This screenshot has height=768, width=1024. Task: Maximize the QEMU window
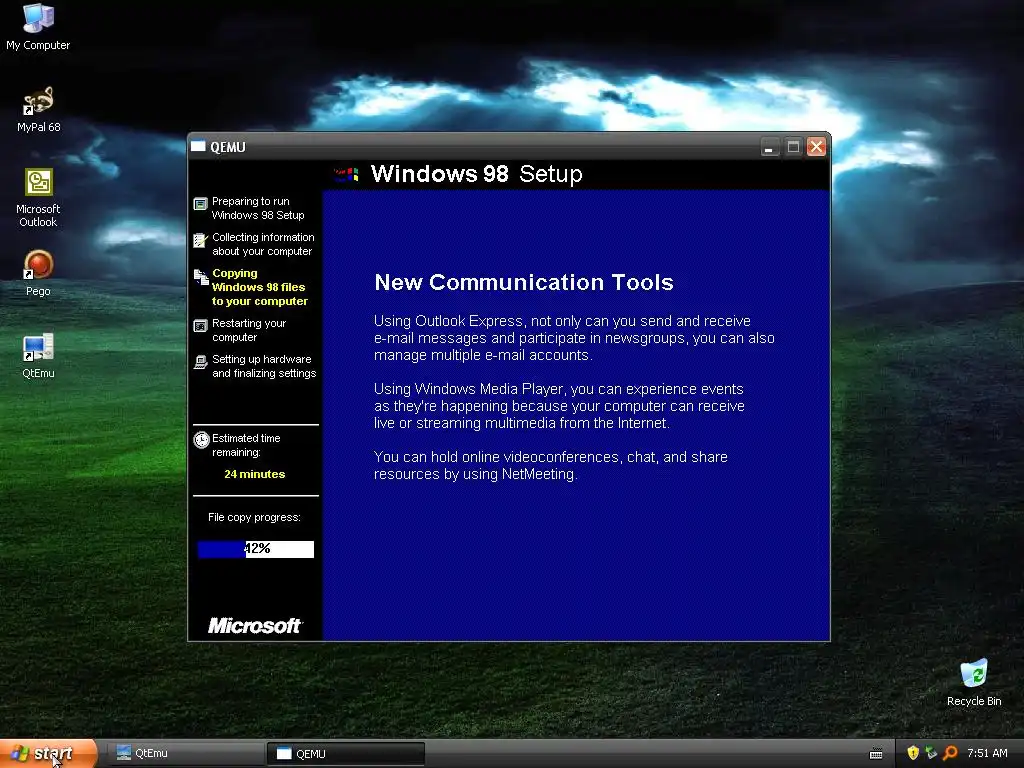(x=793, y=147)
